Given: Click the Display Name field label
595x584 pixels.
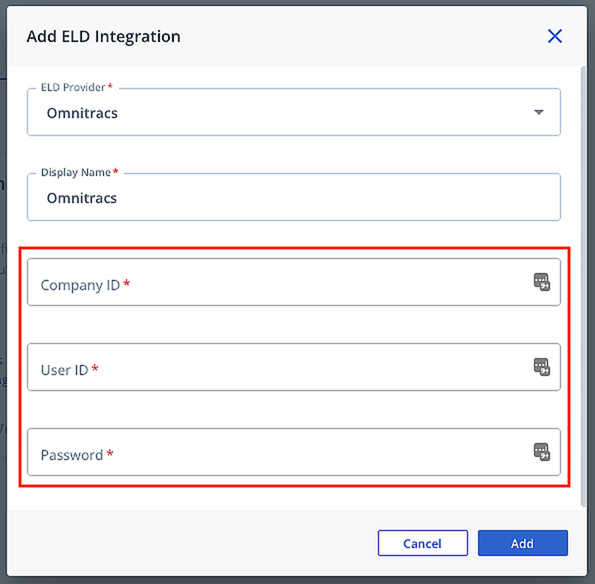Looking at the screenshot, I should pos(79,172).
